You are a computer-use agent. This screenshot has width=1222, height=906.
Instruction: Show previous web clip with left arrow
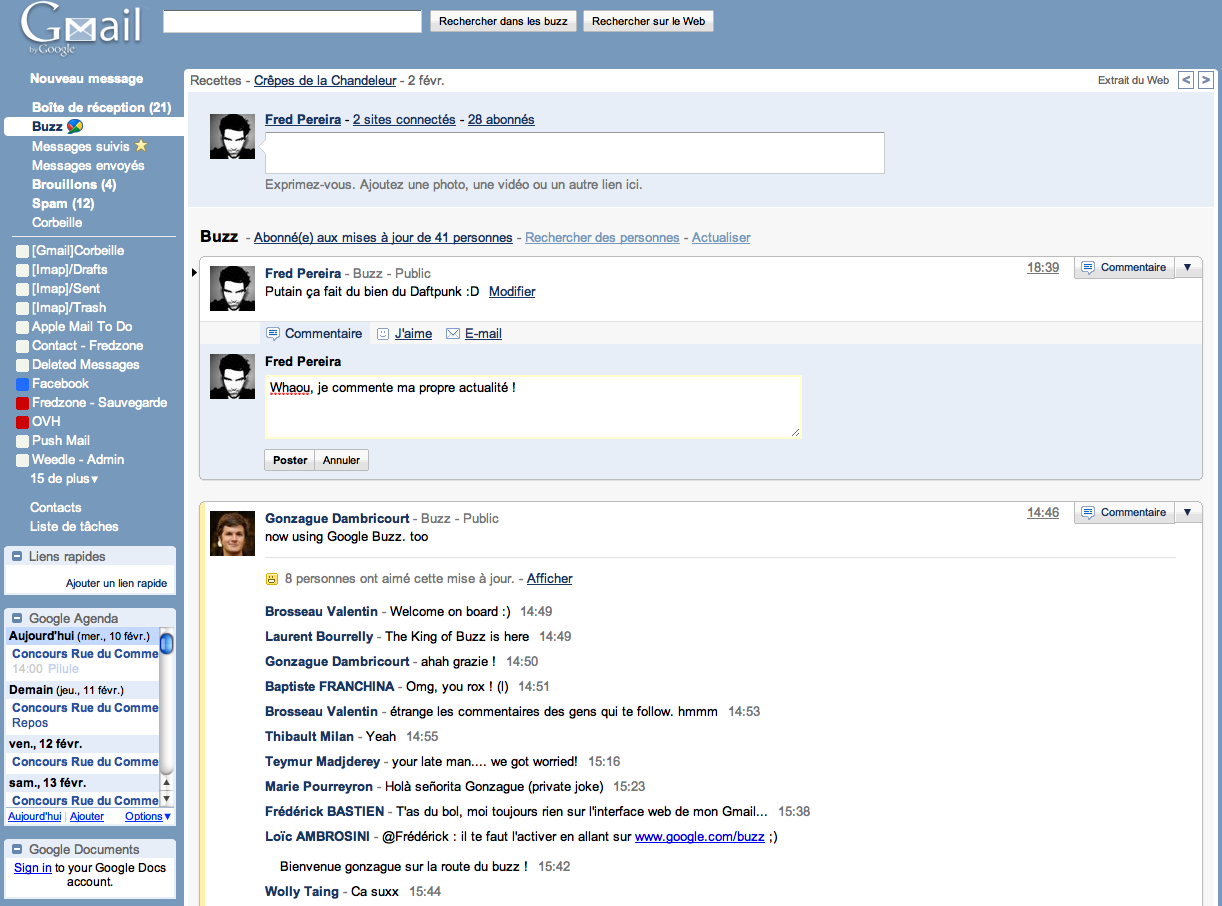pyautogui.click(x=1186, y=80)
